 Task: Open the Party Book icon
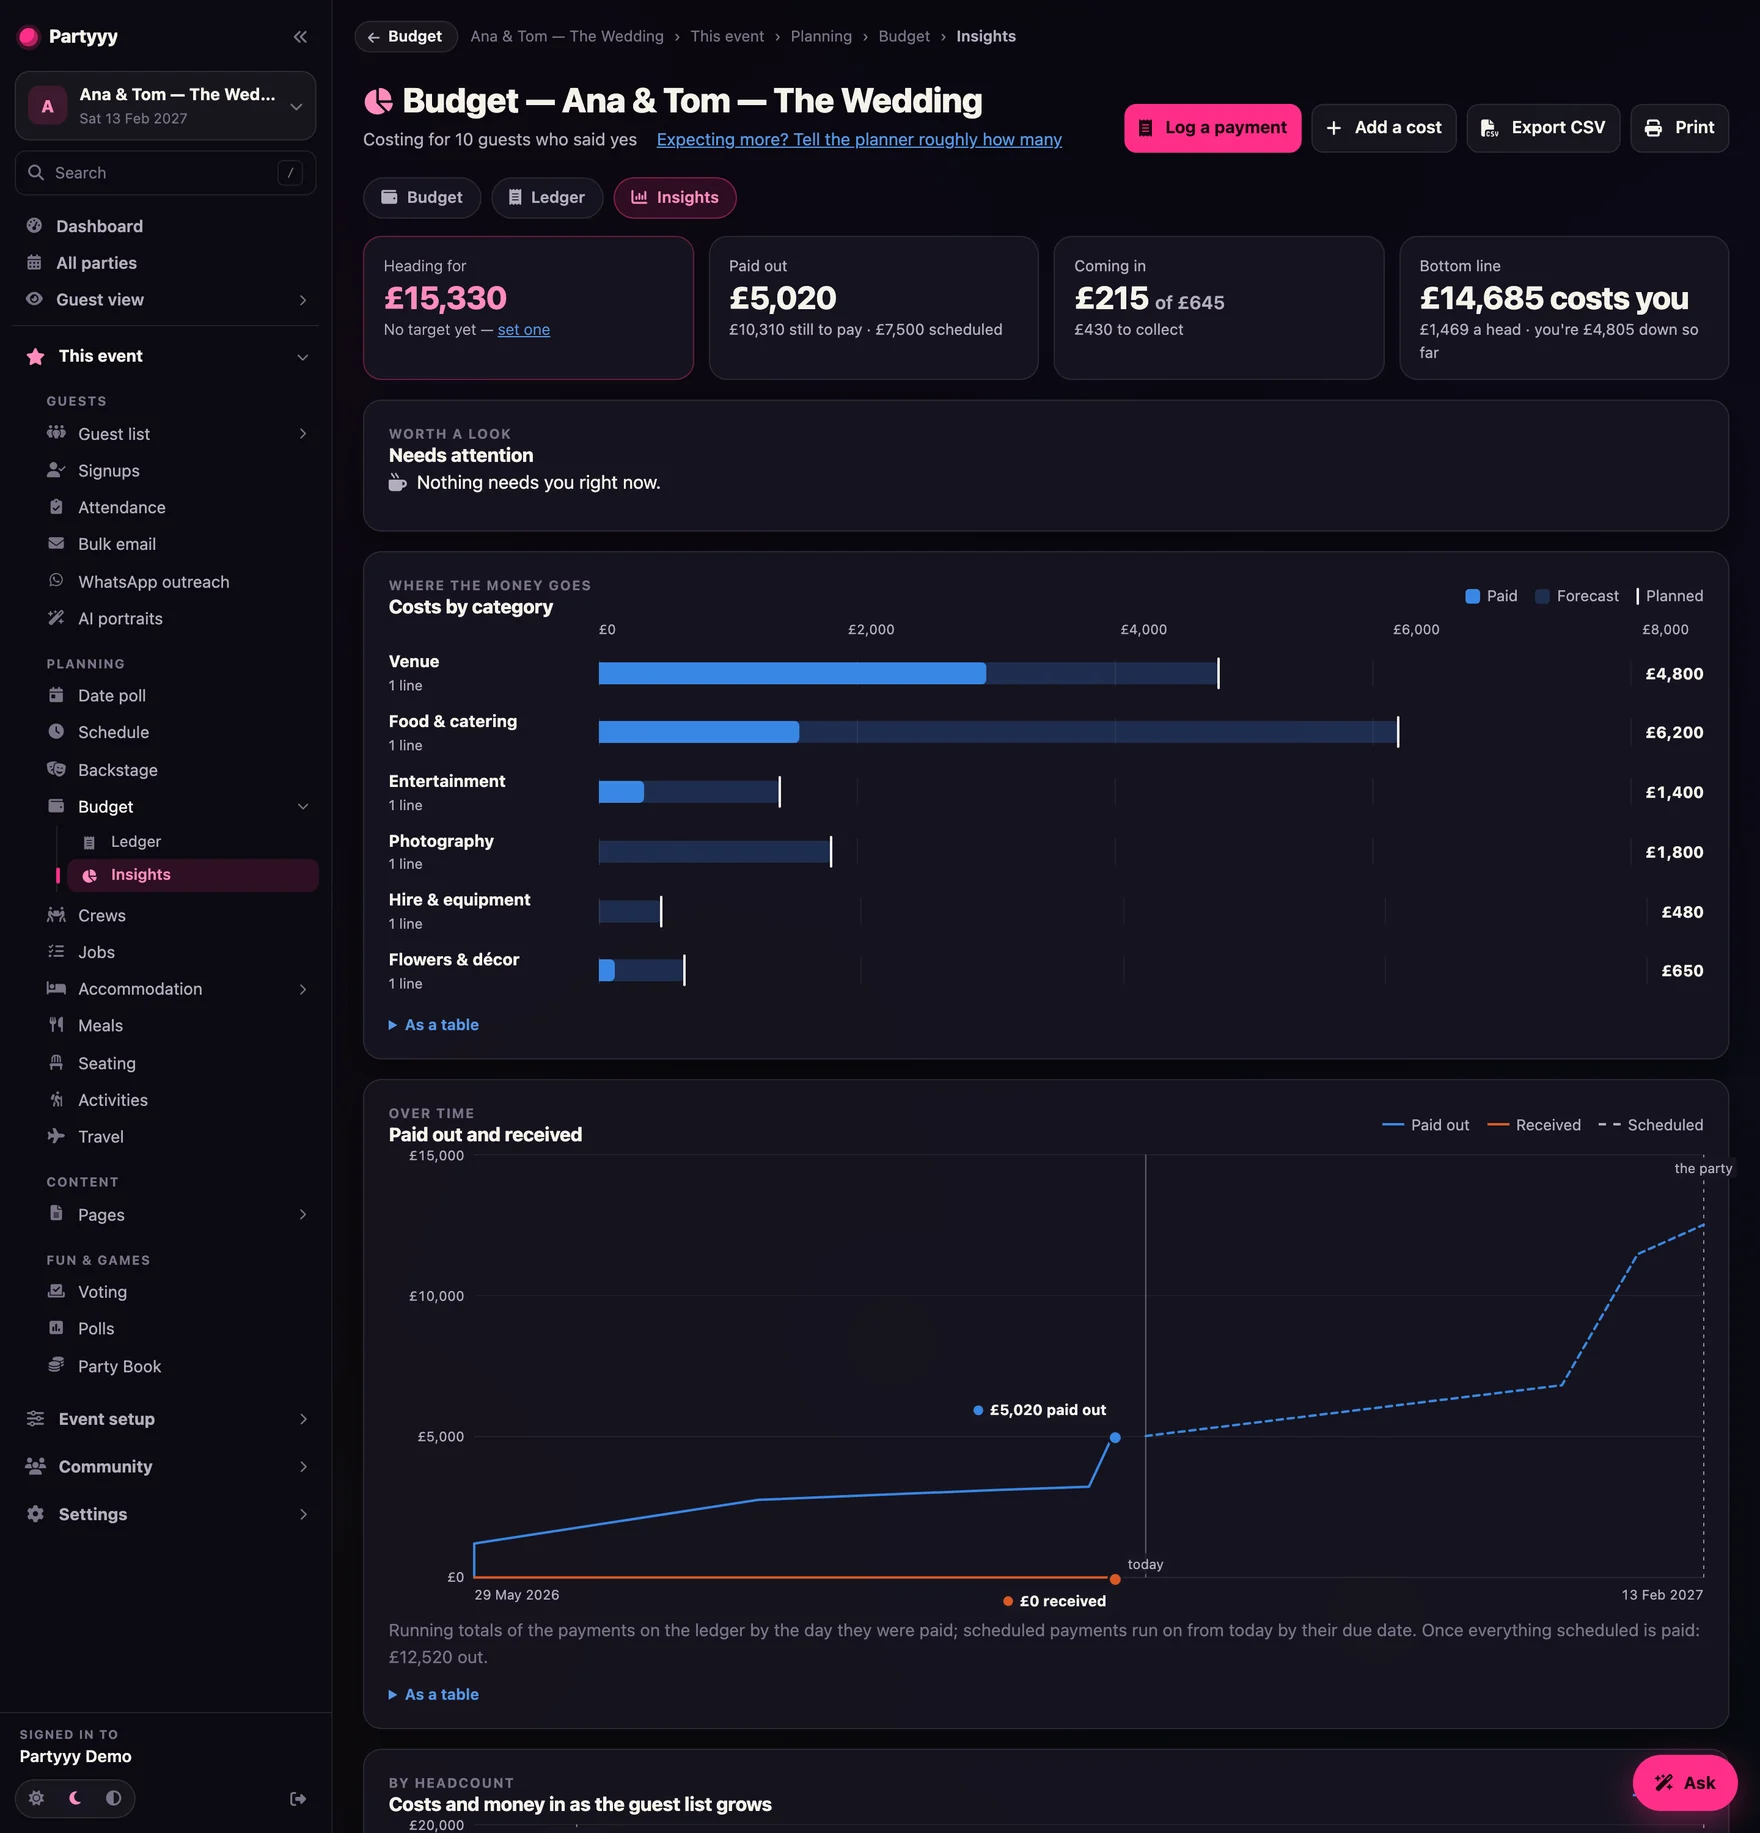tap(56, 1365)
